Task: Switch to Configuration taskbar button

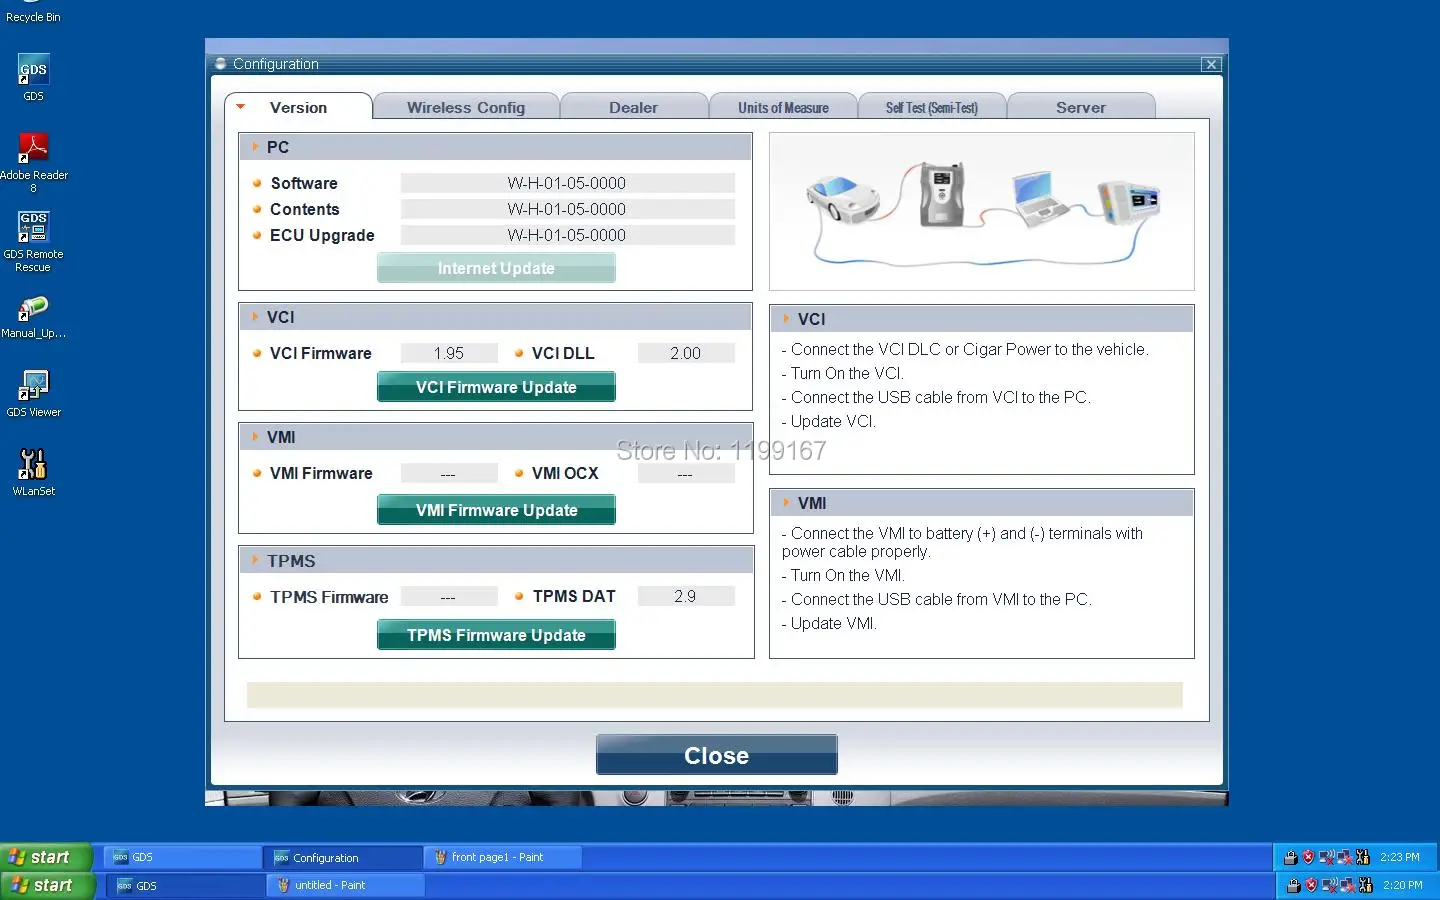Action: pos(343,857)
